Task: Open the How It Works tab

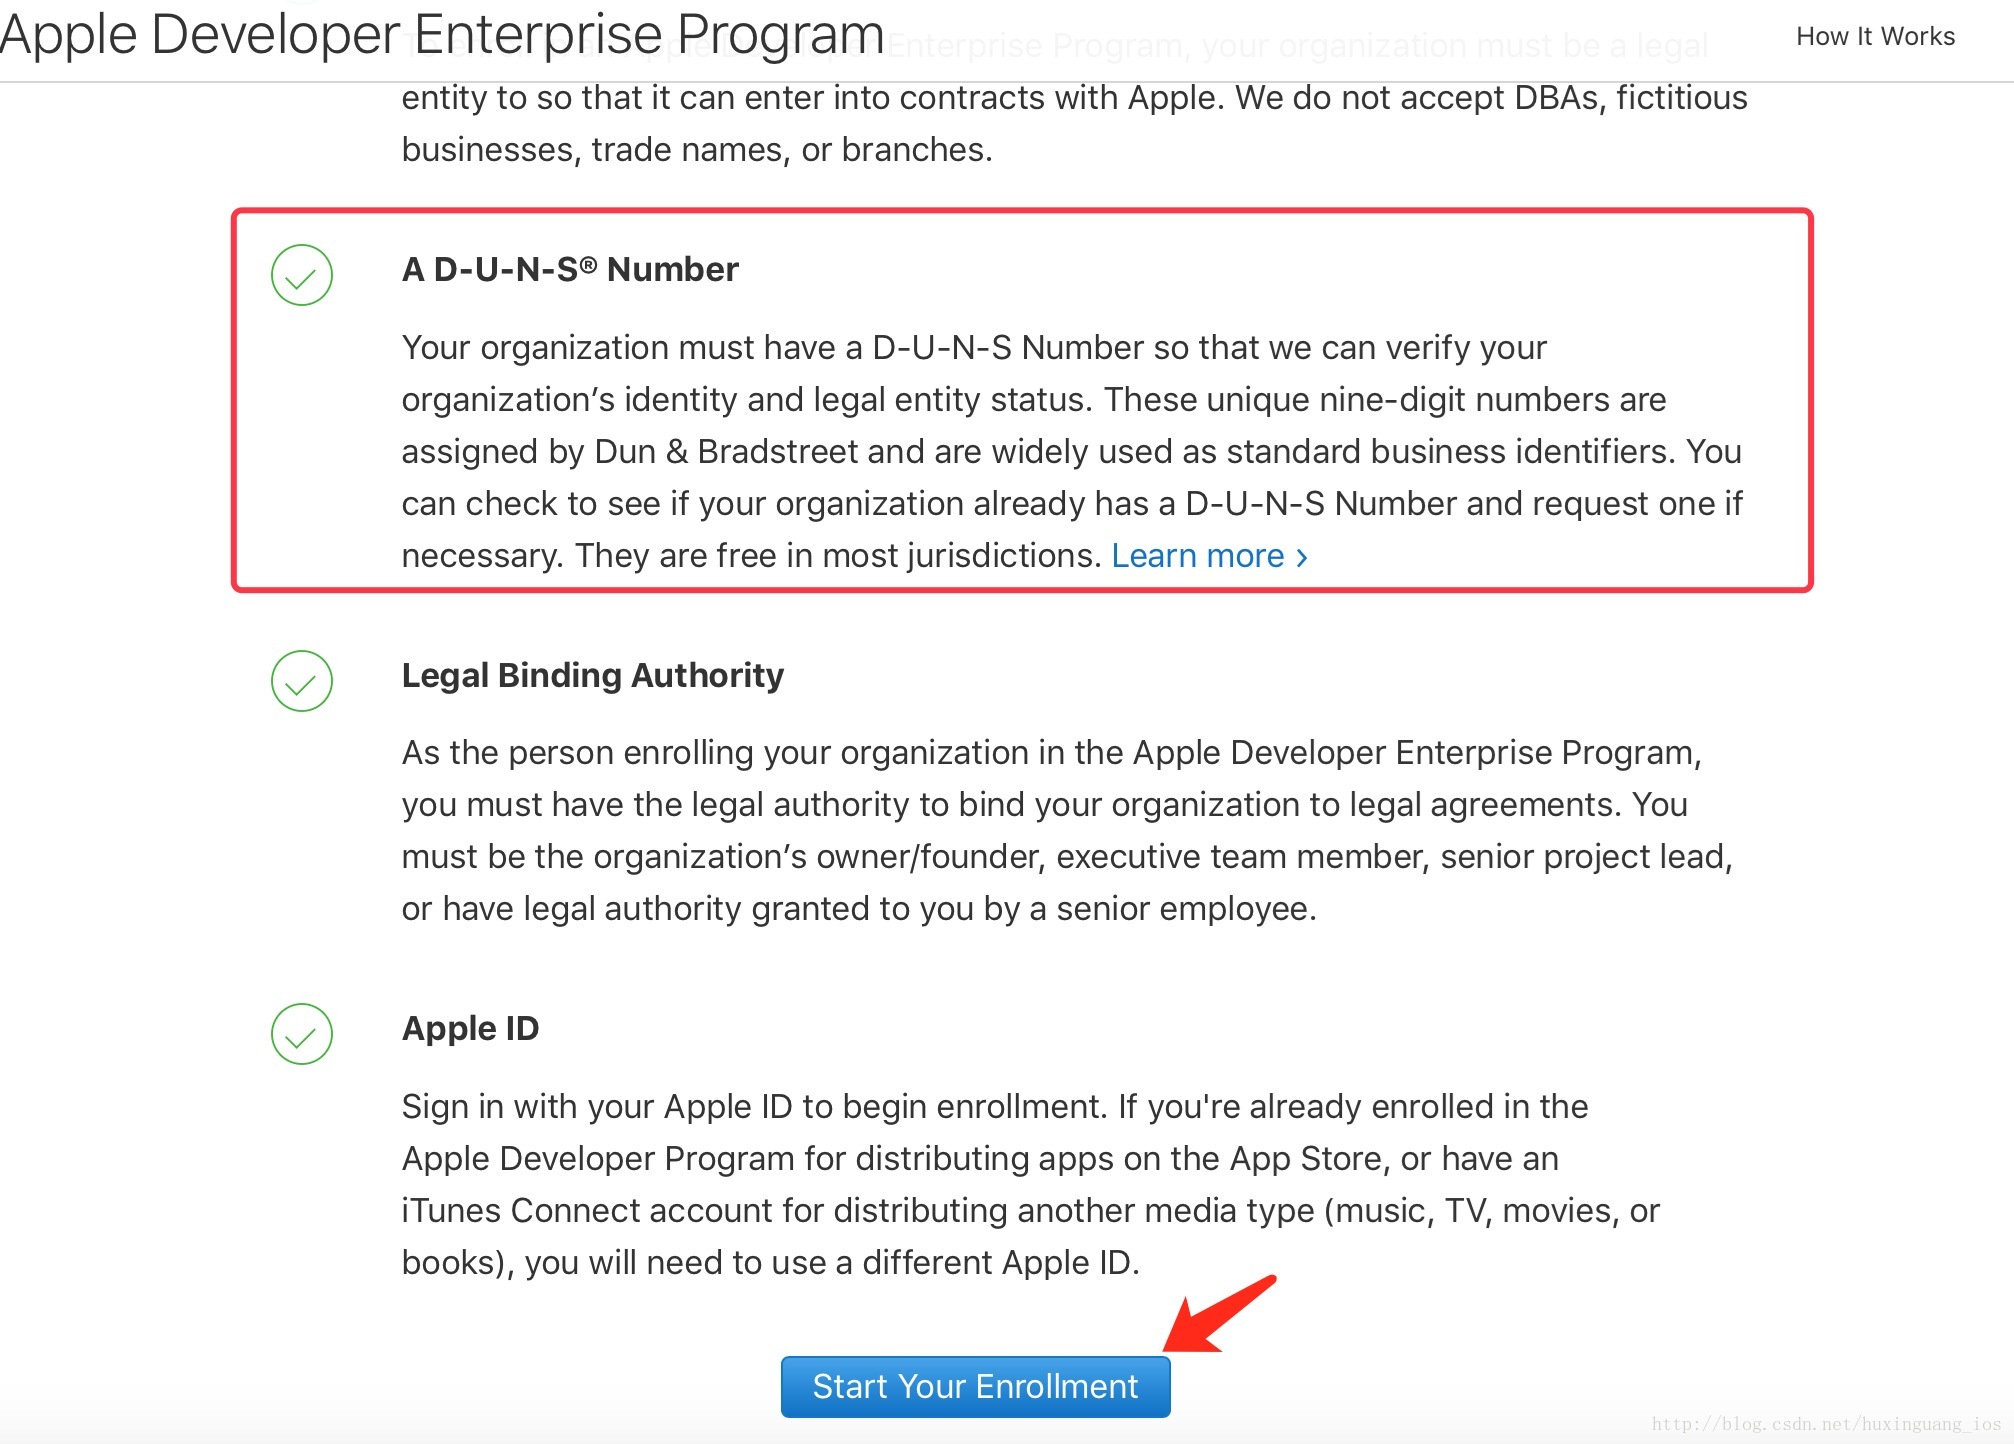Action: click(x=1875, y=37)
